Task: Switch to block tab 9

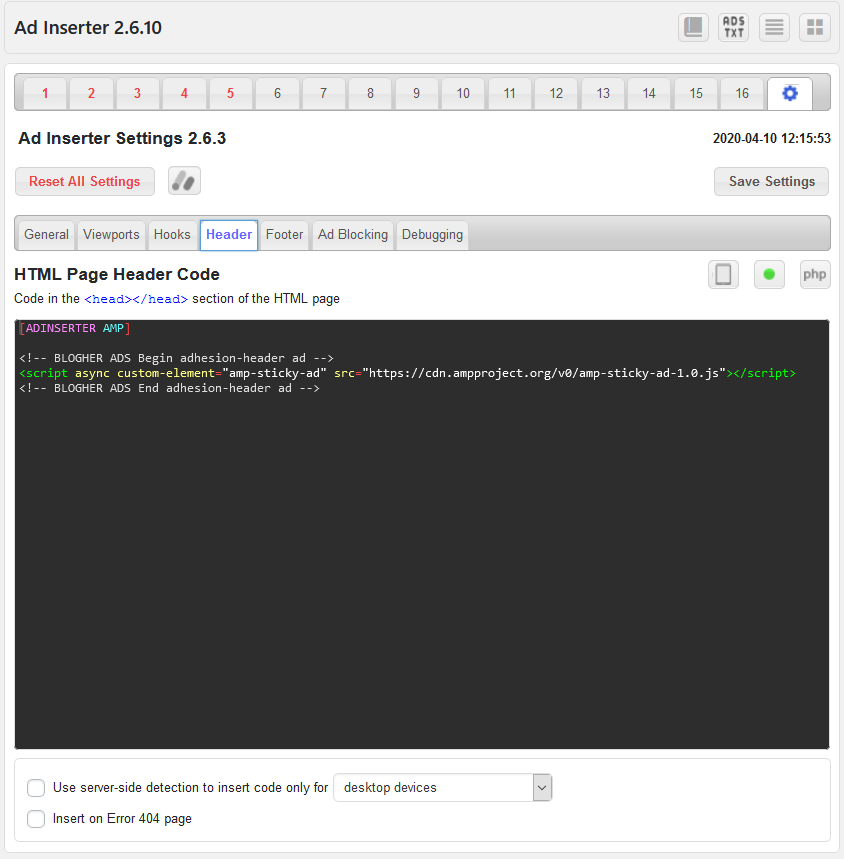Action: (416, 93)
